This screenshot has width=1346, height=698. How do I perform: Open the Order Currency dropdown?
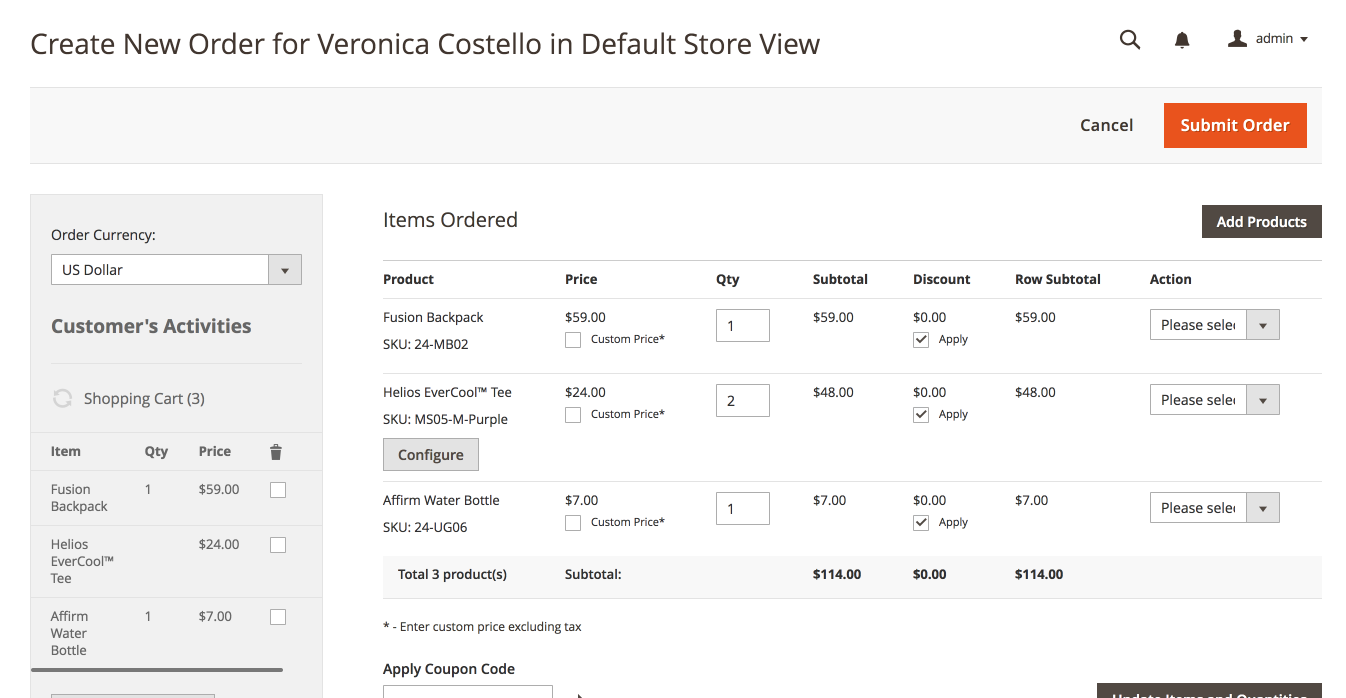176,270
